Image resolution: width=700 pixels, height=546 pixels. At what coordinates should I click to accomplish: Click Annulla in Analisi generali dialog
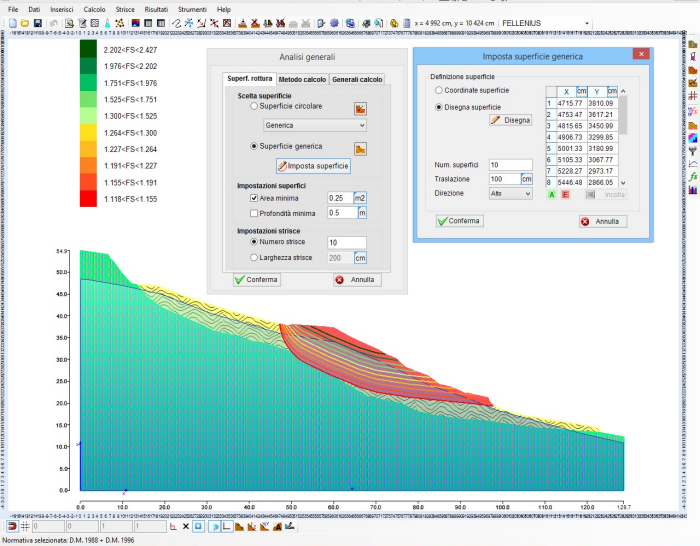pyautogui.click(x=357, y=280)
